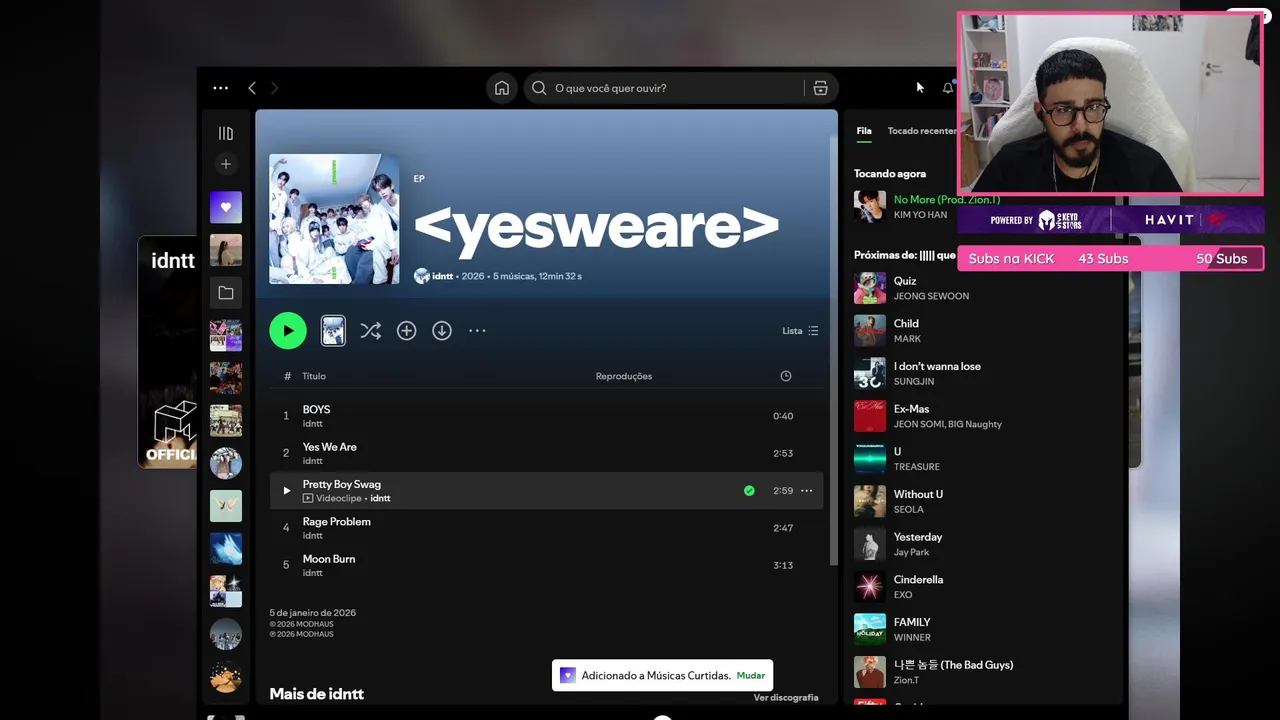Play the yesweare EP with green button
Viewport: 1280px width, 720px height.
(x=288, y=330)
